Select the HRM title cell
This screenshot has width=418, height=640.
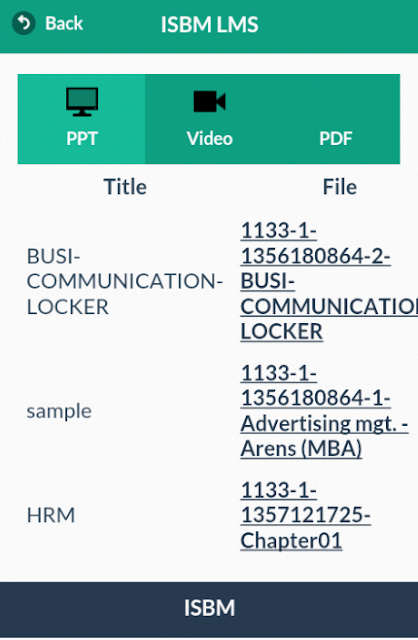point(51,515)
